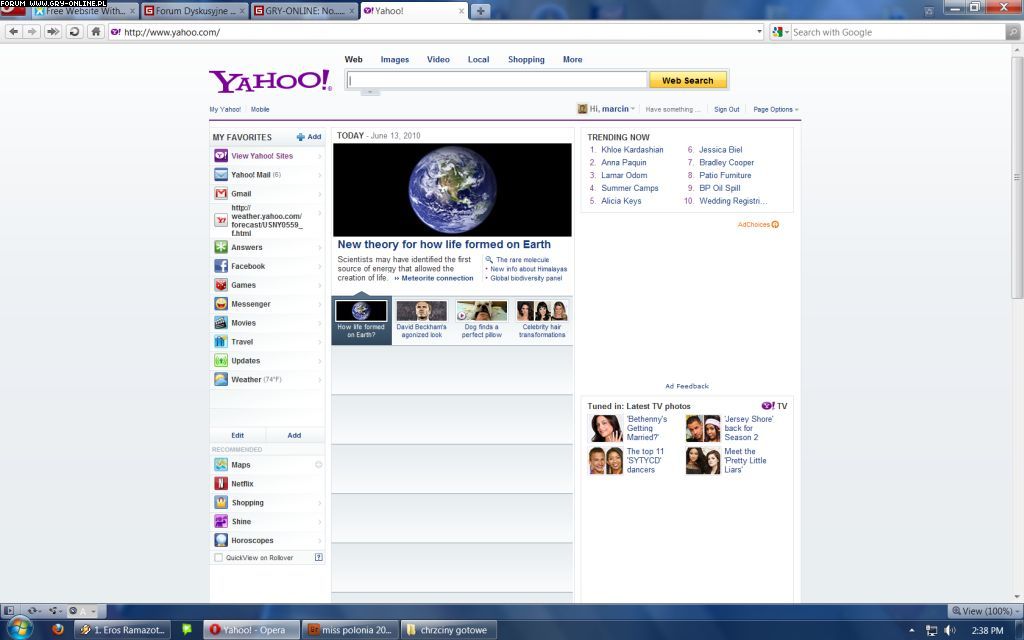Screen dimensions: 1024x640
Task: Open the Updates favorite icon
Action: pyautogui.click(x=221, y=360)
